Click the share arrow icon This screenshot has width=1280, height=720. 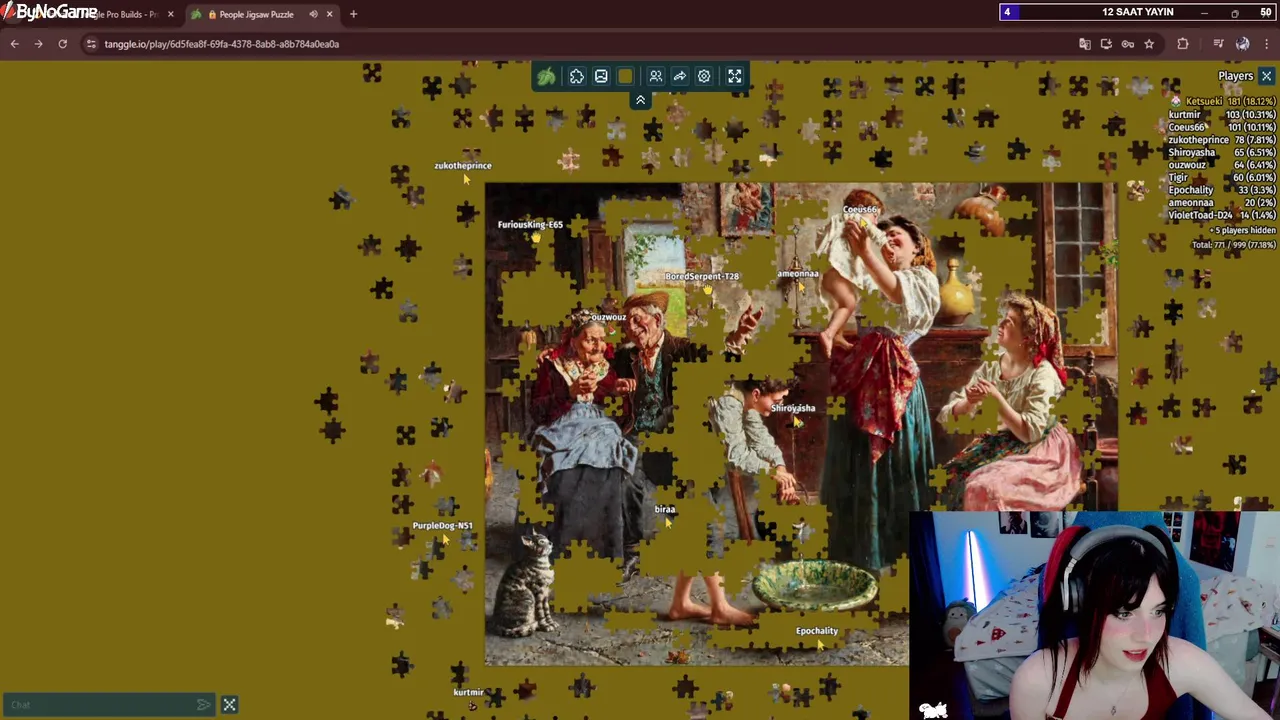(x=680, y=76)
